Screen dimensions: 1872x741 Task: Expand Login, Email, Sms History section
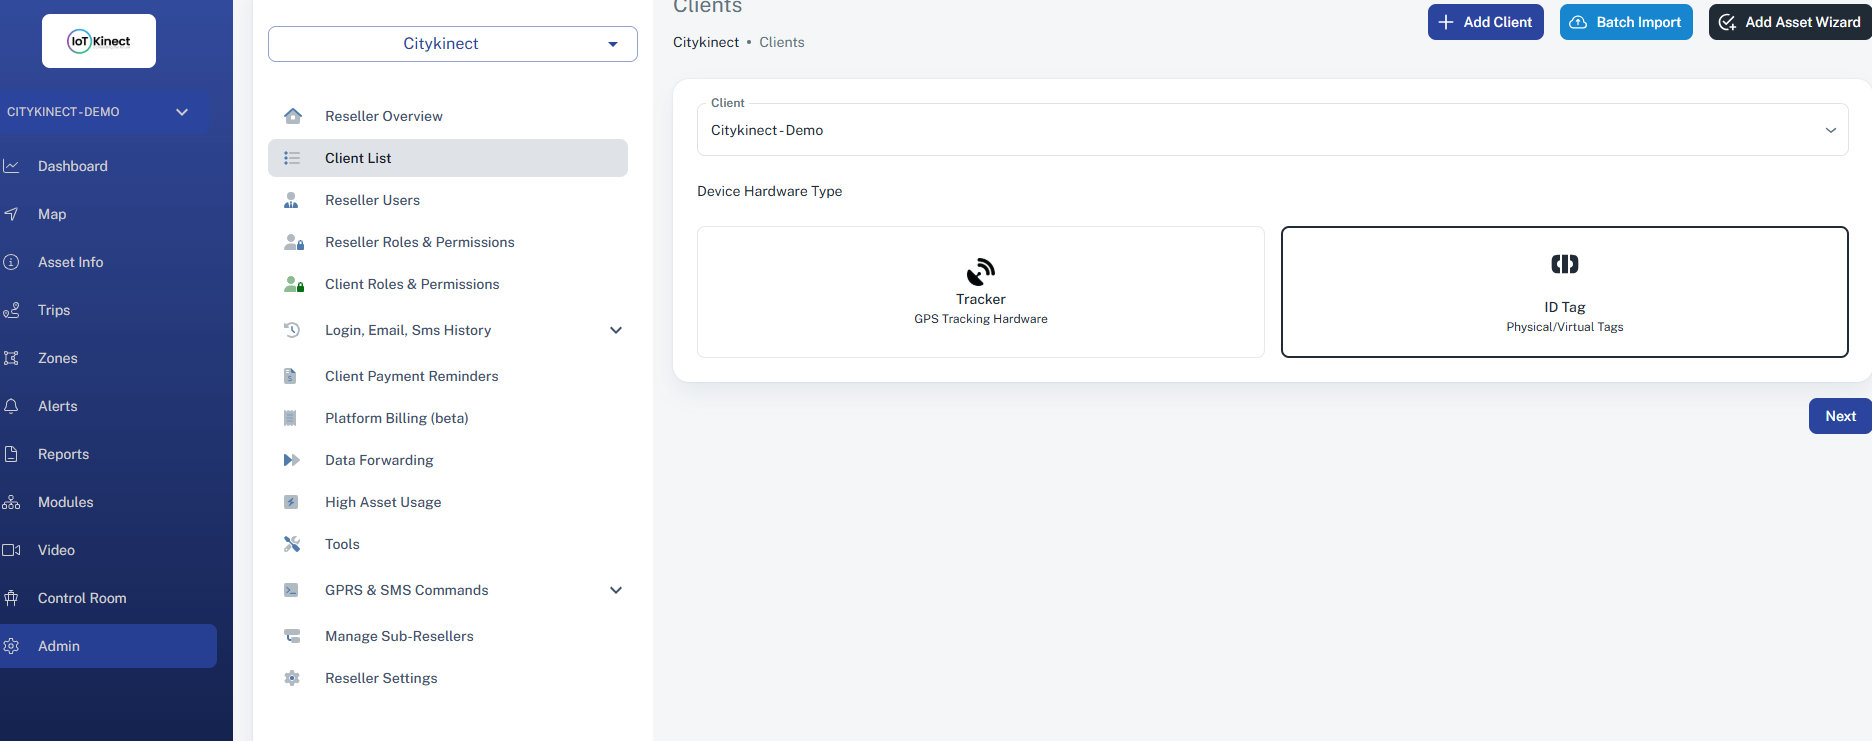point(616,330)
